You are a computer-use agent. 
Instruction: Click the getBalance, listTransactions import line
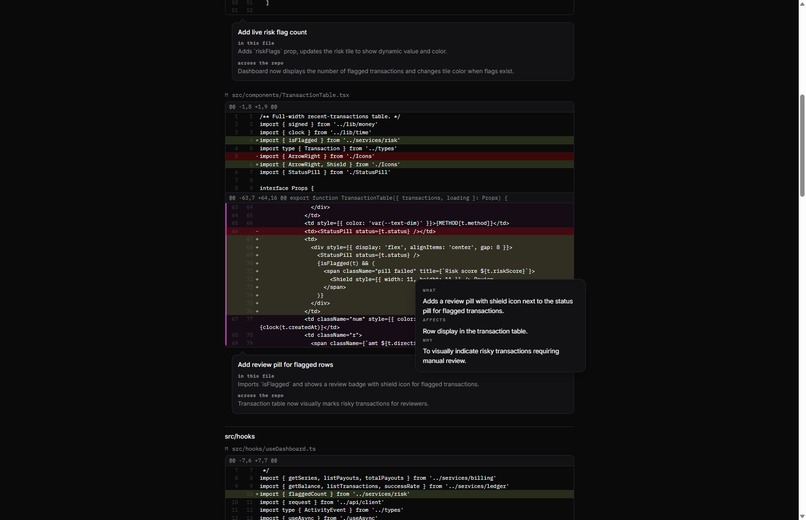pyautogui.click(x=399, y=486)
